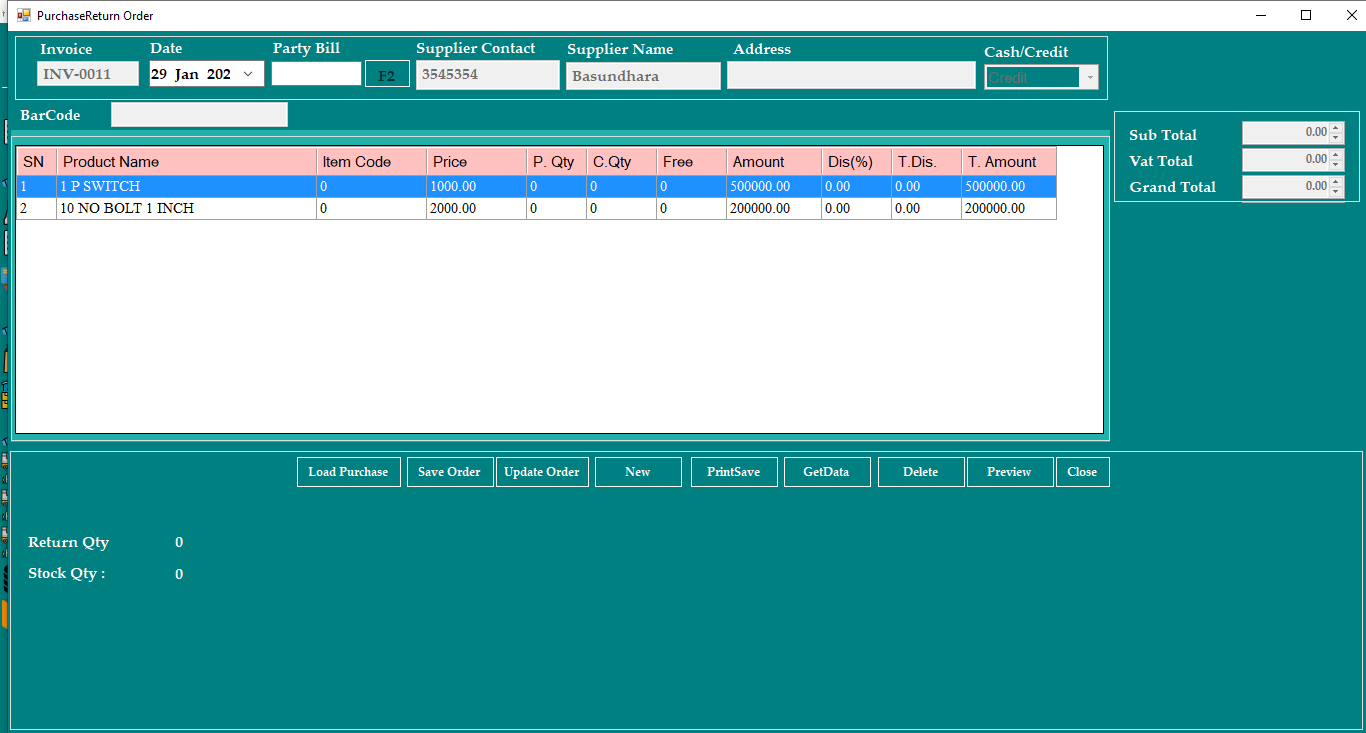The image size is (1366, 733).
Task: Click the Load Purchase button
Action: coord(348,471)
